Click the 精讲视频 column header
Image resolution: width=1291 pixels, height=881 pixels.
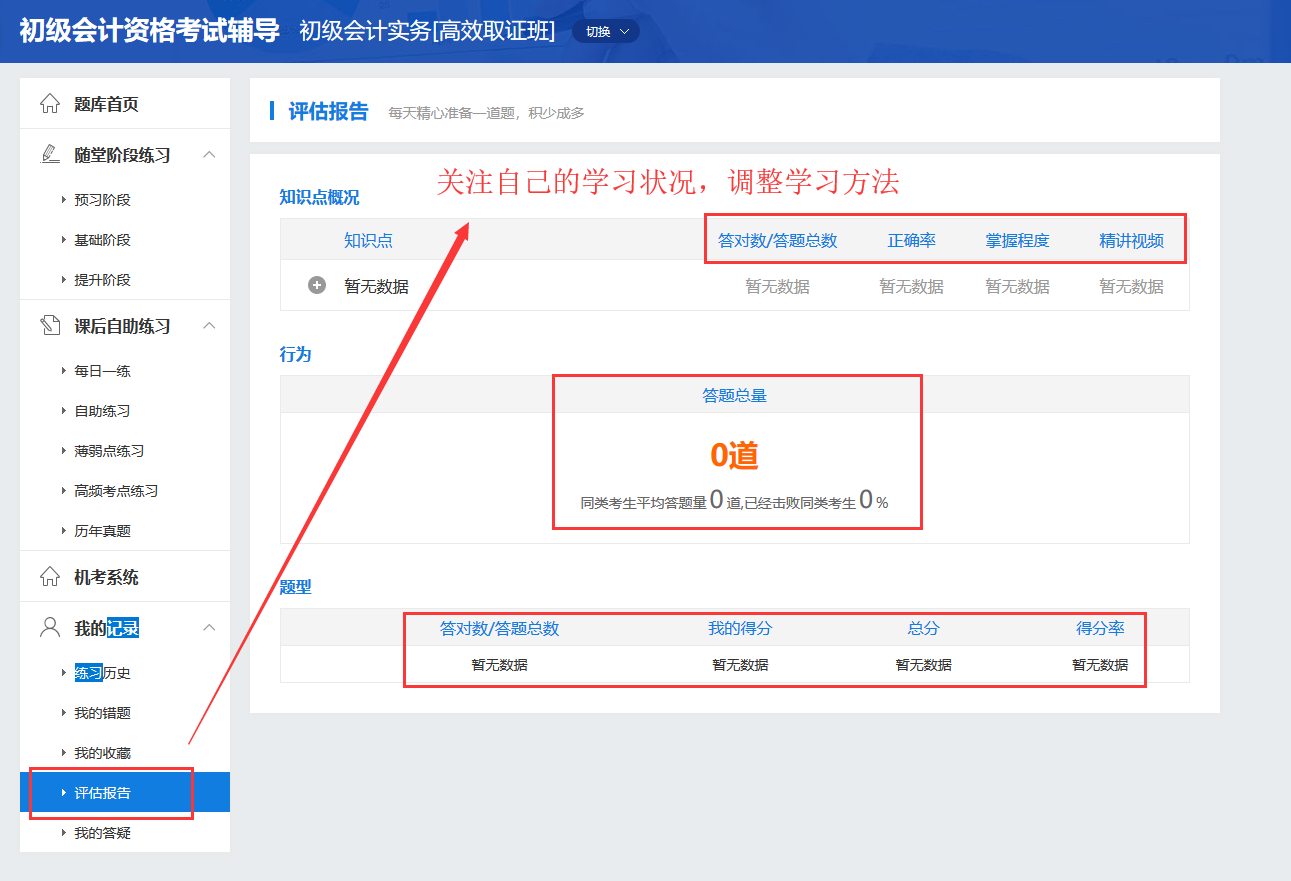pyautogui.click(x=1131, y=241)
